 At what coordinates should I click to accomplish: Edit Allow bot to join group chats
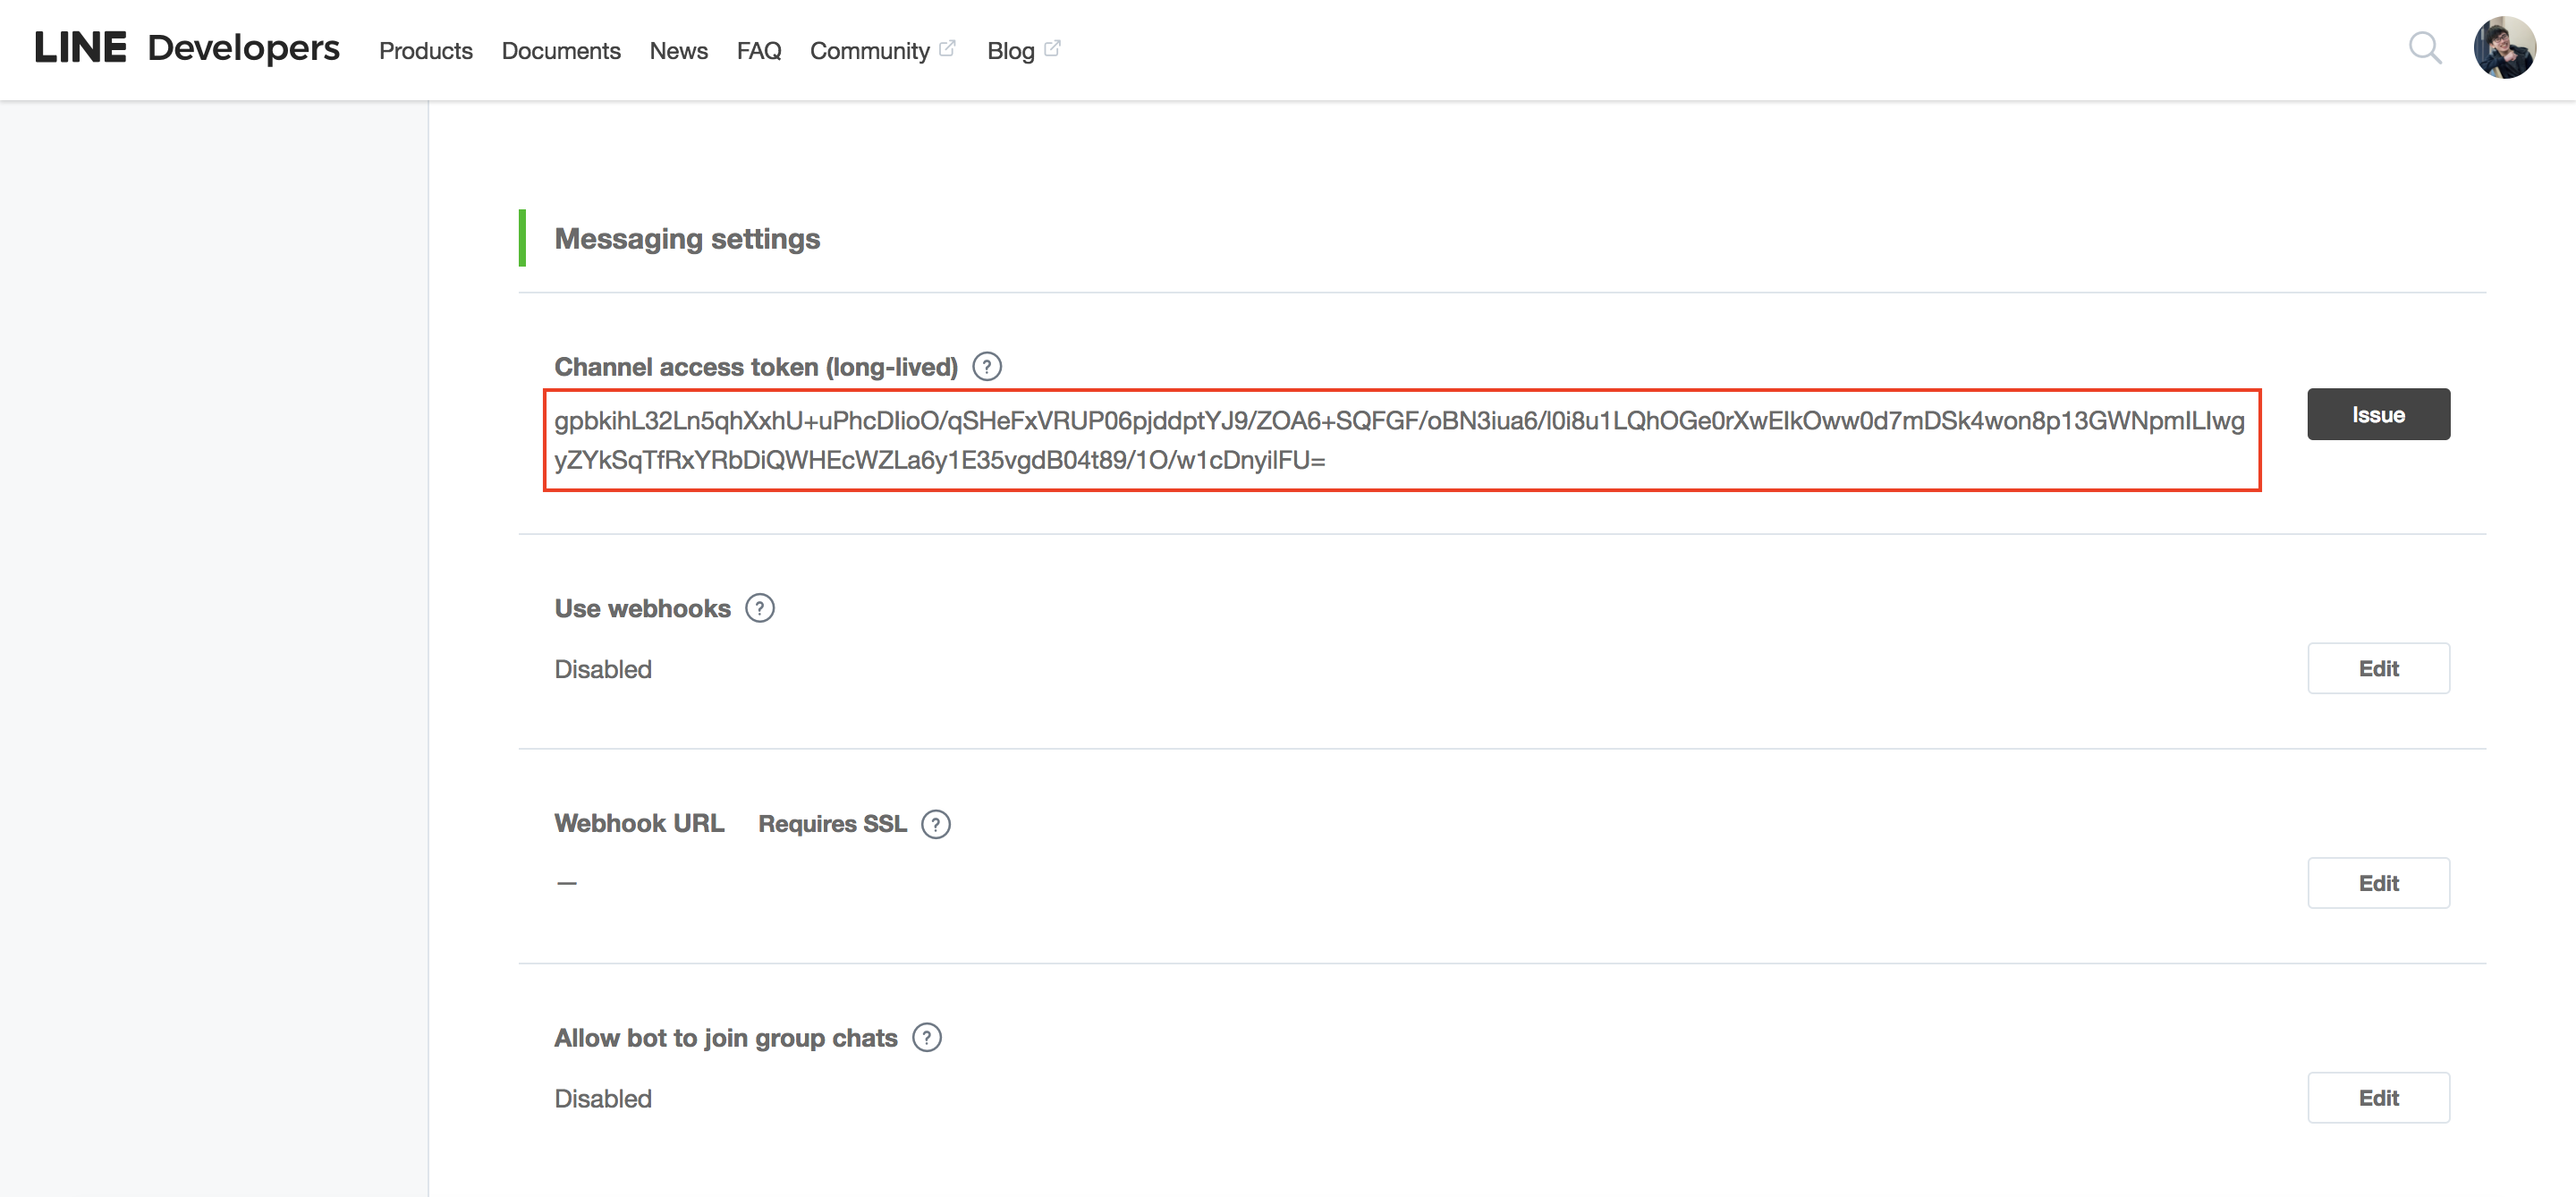2377,1098
